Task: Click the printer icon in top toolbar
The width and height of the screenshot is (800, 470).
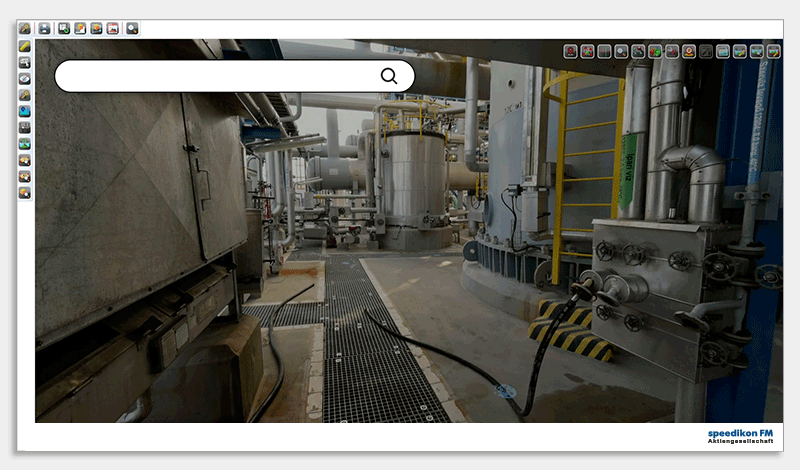Action: [x=44, y=28]
